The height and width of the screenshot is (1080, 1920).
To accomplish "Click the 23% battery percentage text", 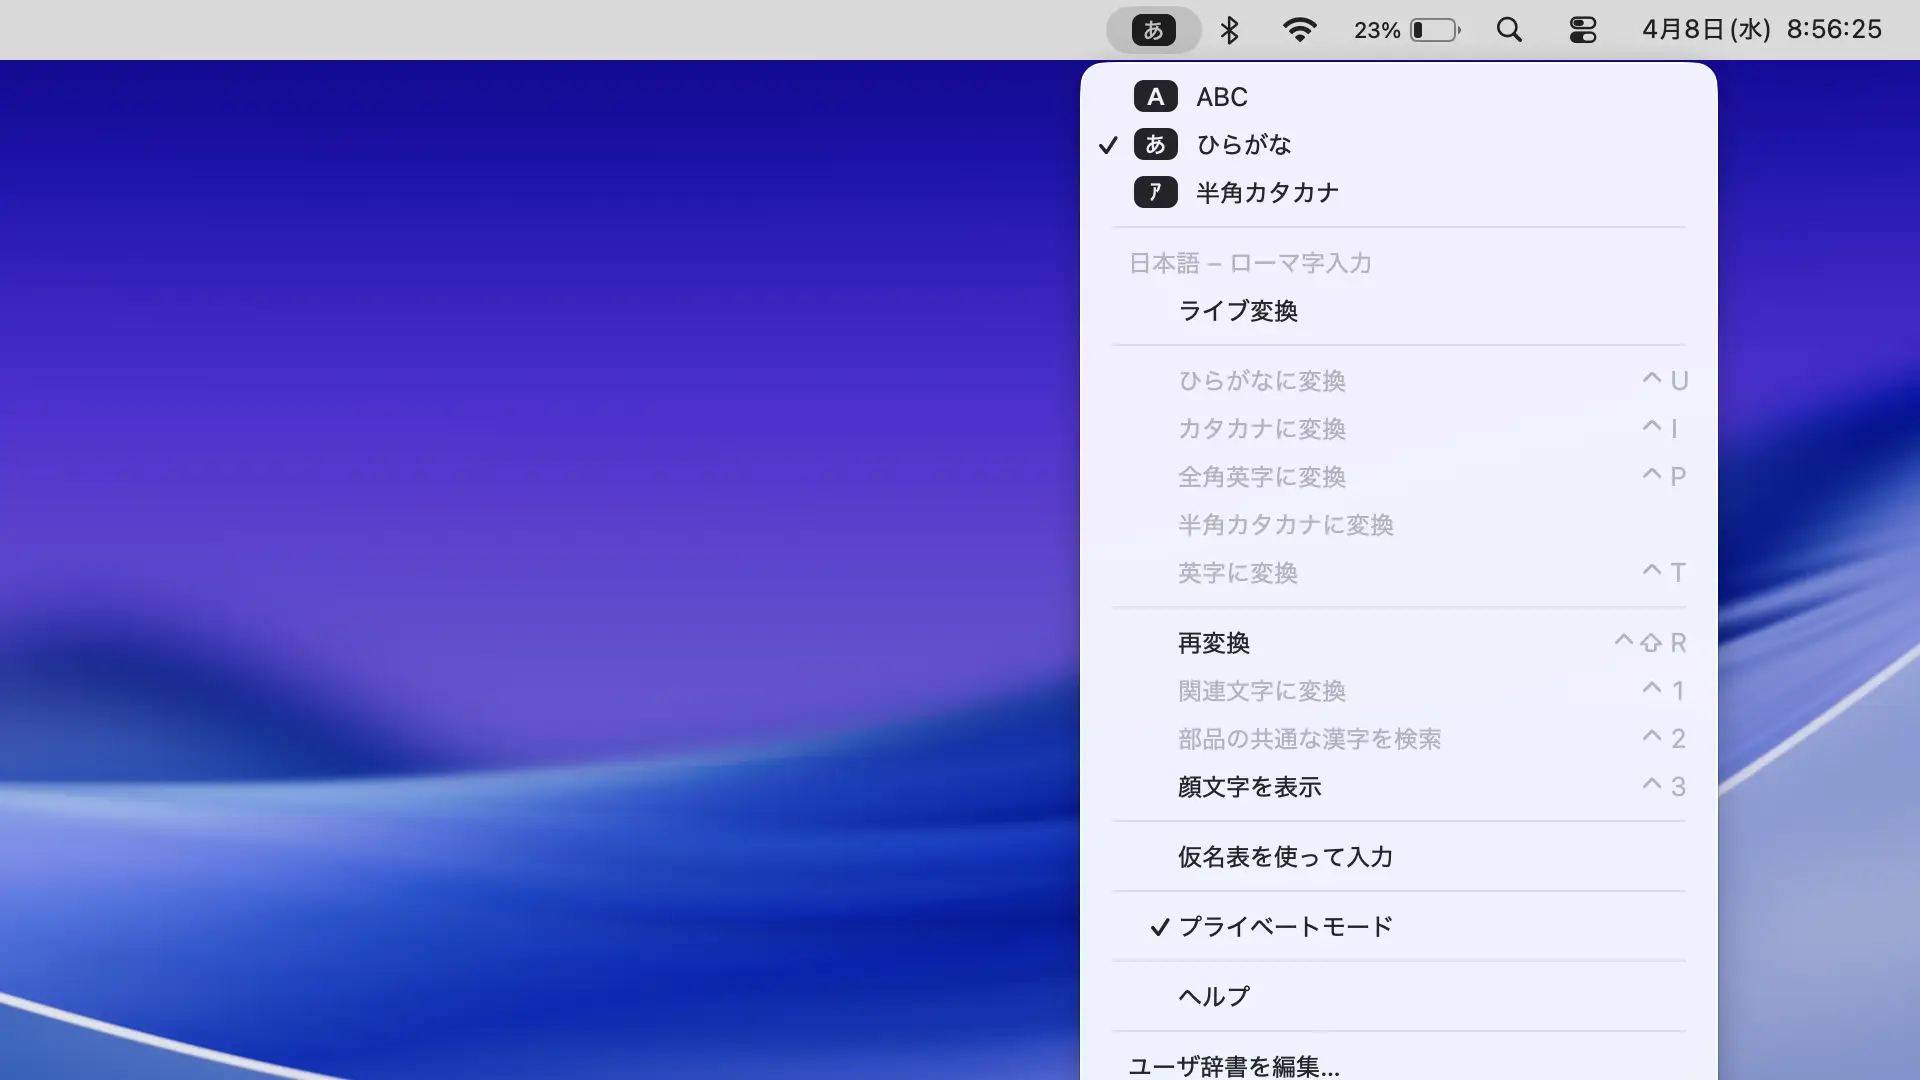I will [1376, 30].
